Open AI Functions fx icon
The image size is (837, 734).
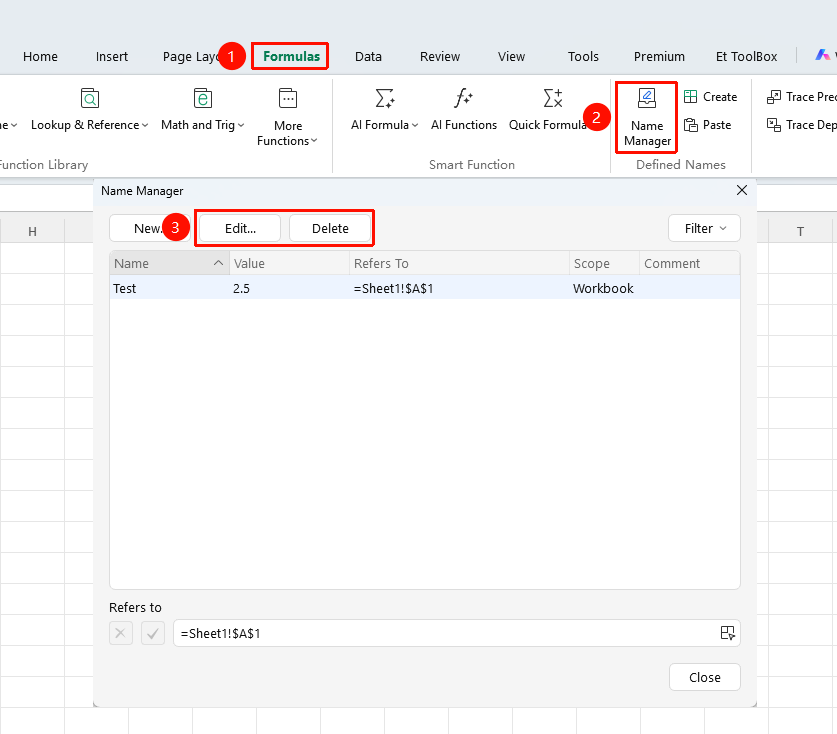[x=463, y=99]
